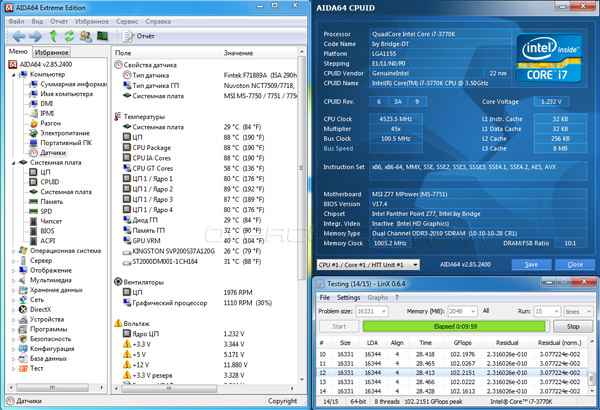This screenshot has width=600, height=410.
Task: Select the +12 V voltage row
Action: coord(205,365)
